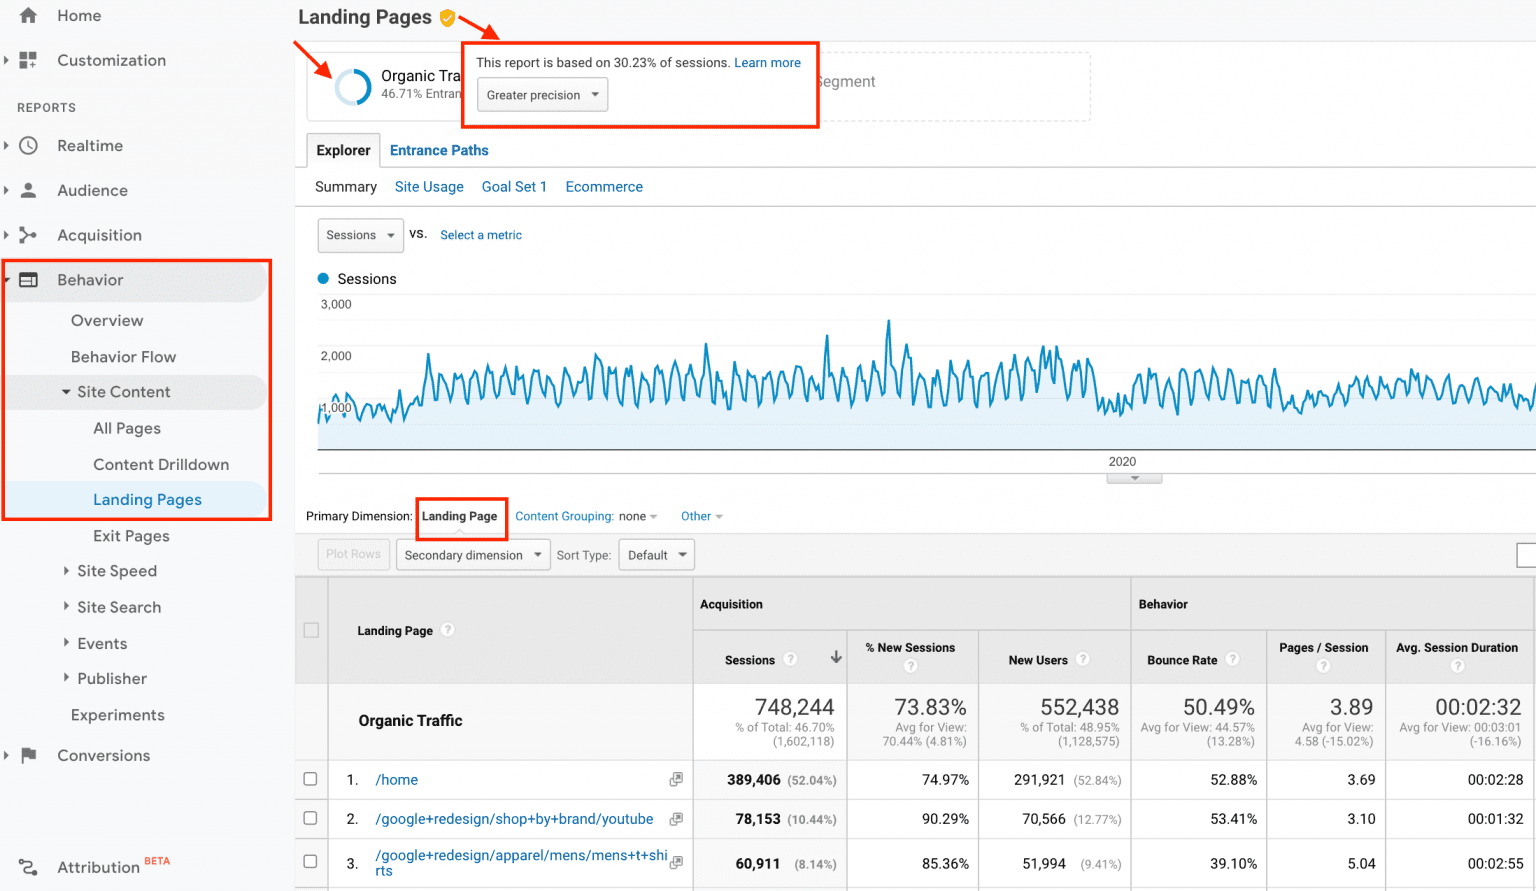
Task: Open the Acquisition report icon
Action: pos(29,235)
